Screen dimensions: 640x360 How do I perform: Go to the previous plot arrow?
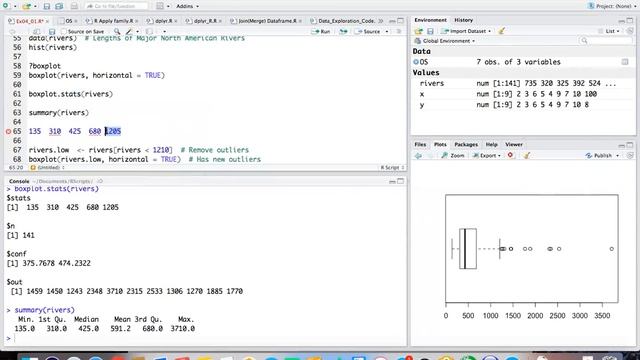coord(418,156)
